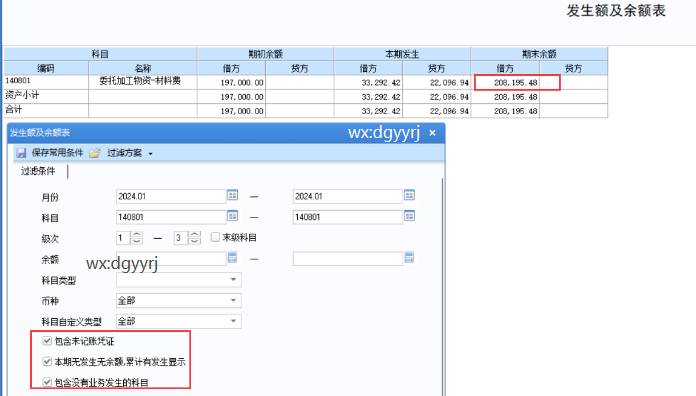Click the save icon for 保存常用条件
This screenshot has width=696, height=396.
(x=21, y=153)
